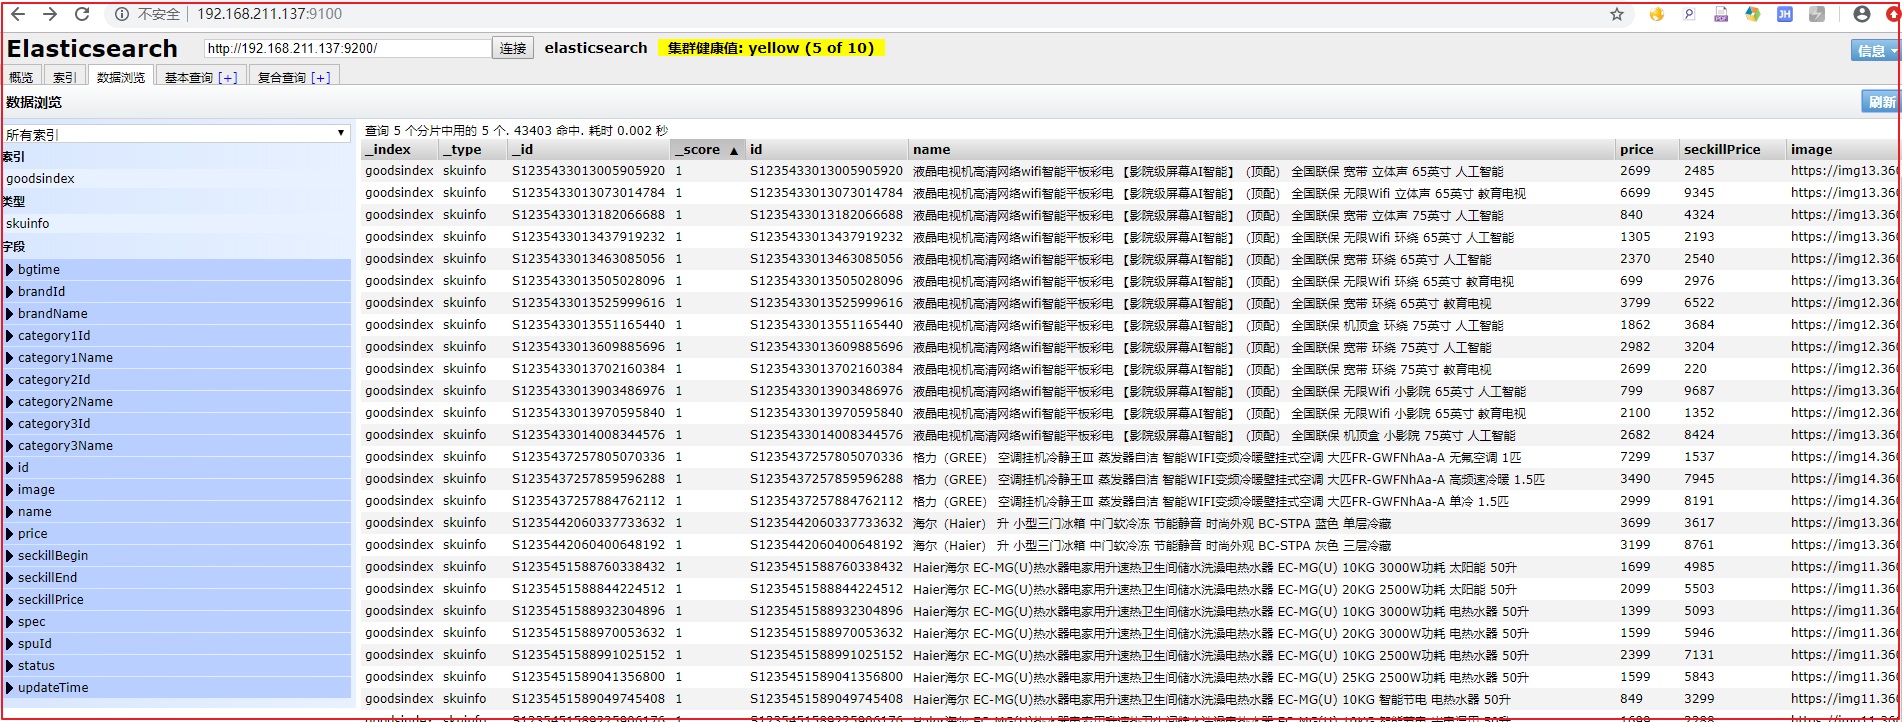The image size is (1902, 722).
Task: Click the Elasticsearch URL input field
Action: pyautogui.click(x=347, y=48)
